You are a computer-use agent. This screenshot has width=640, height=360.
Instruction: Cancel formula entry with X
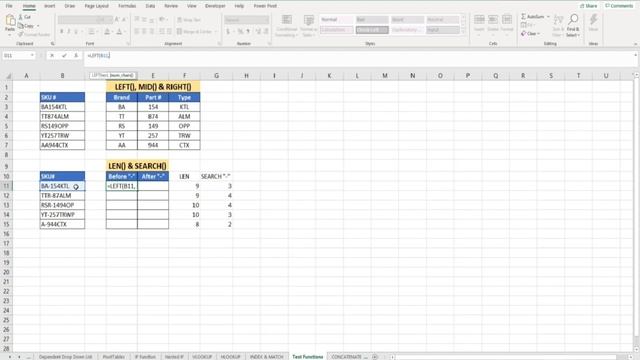[x=52, y=56]
